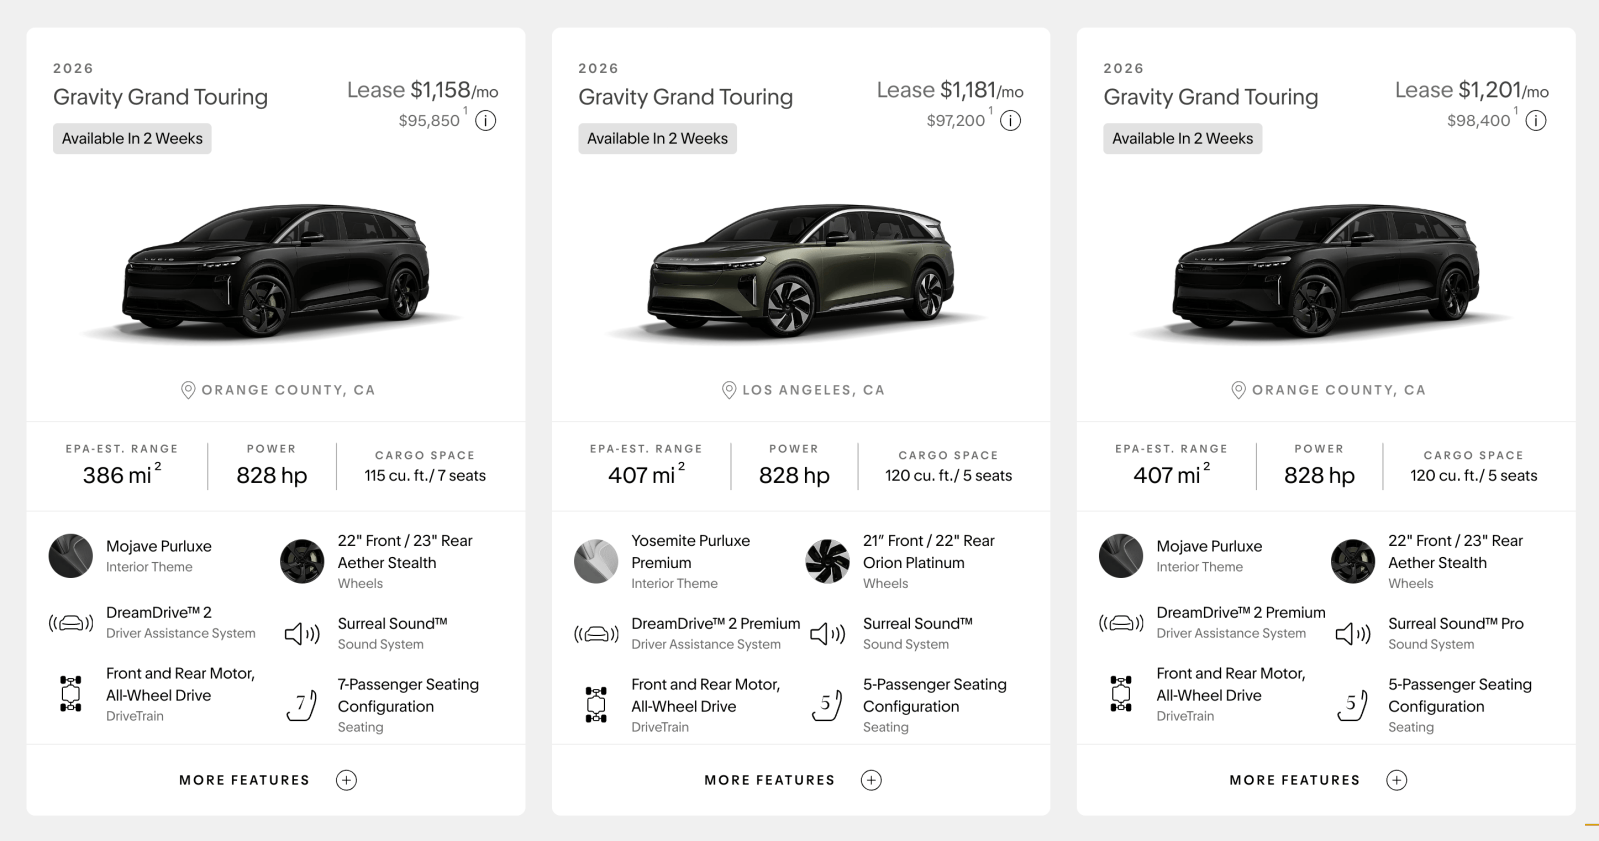Click Mojave Purluxe interior swatch on $1,158/mo card
Viewport: 1599px width, 841px height.
71,556
